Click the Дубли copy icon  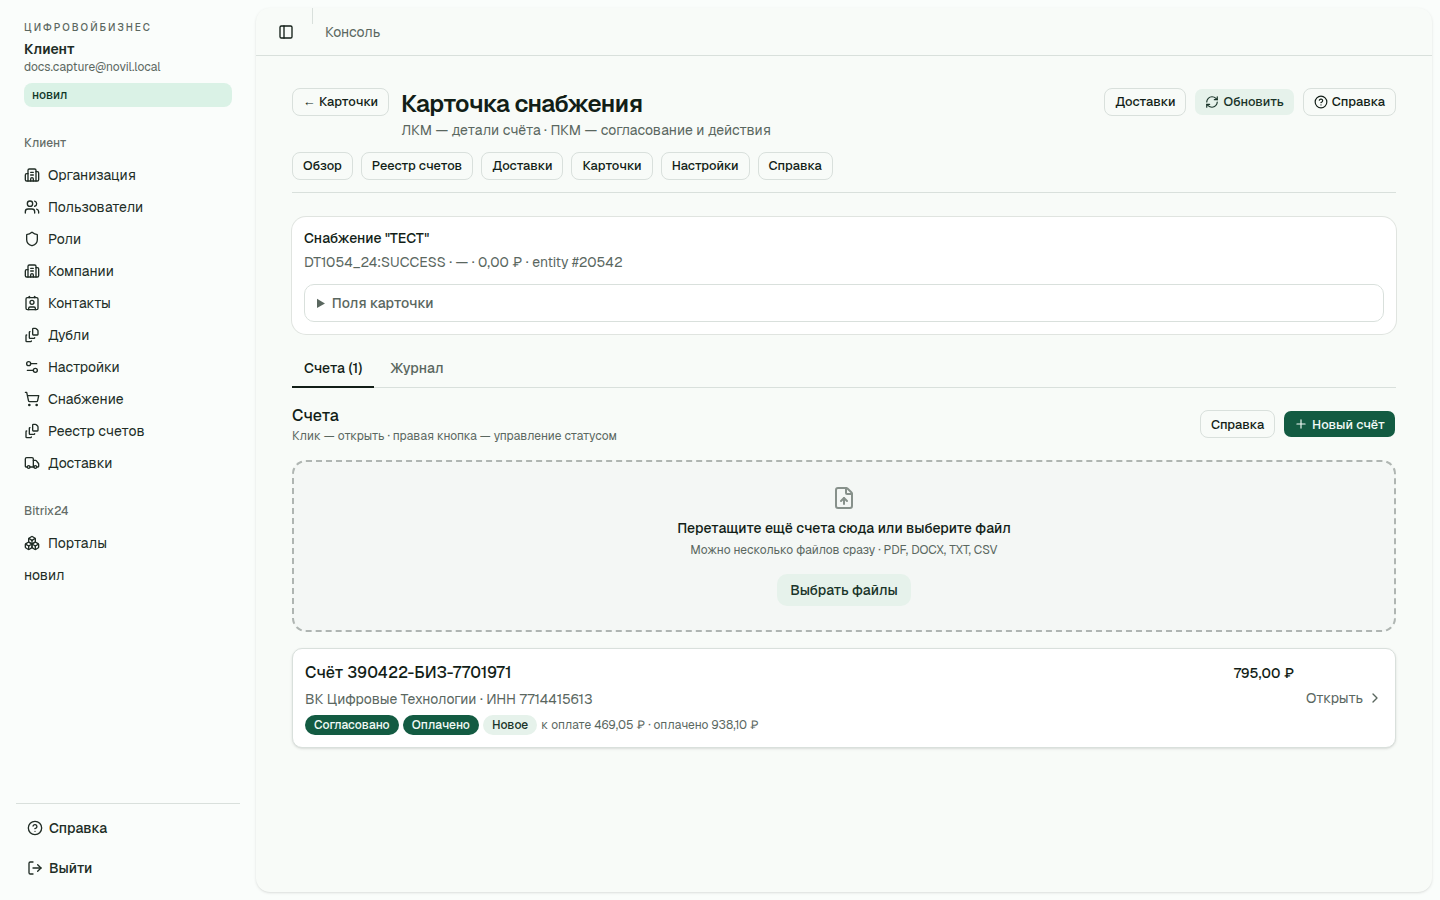tap(32, 335)
